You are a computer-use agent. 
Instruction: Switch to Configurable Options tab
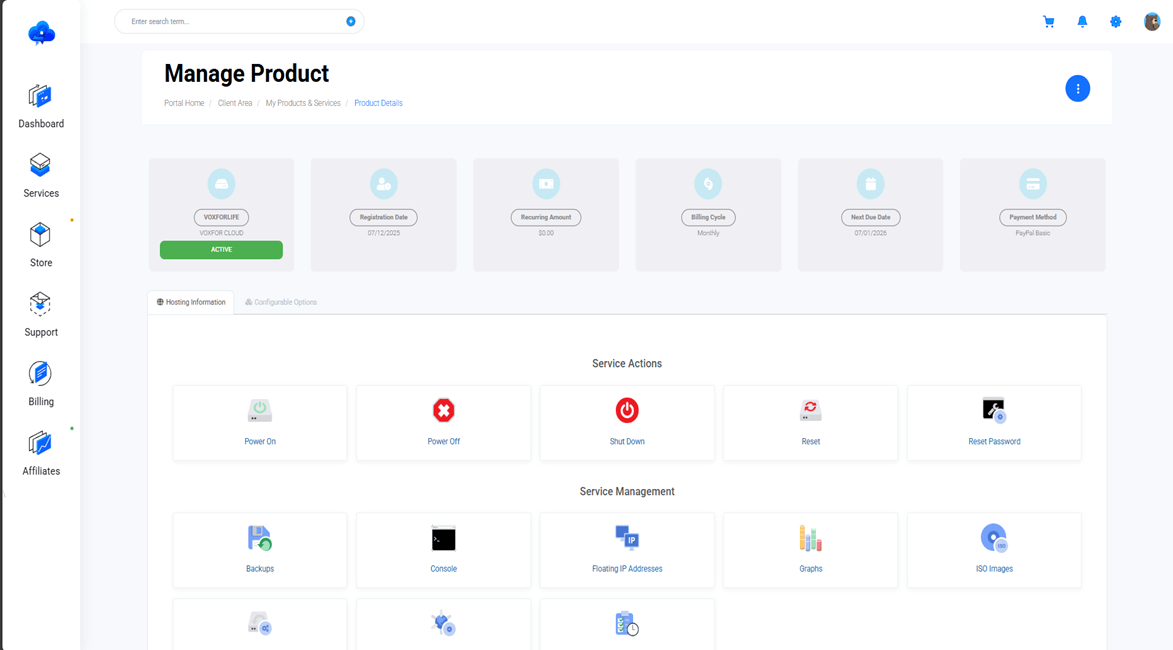click(281, 302)
